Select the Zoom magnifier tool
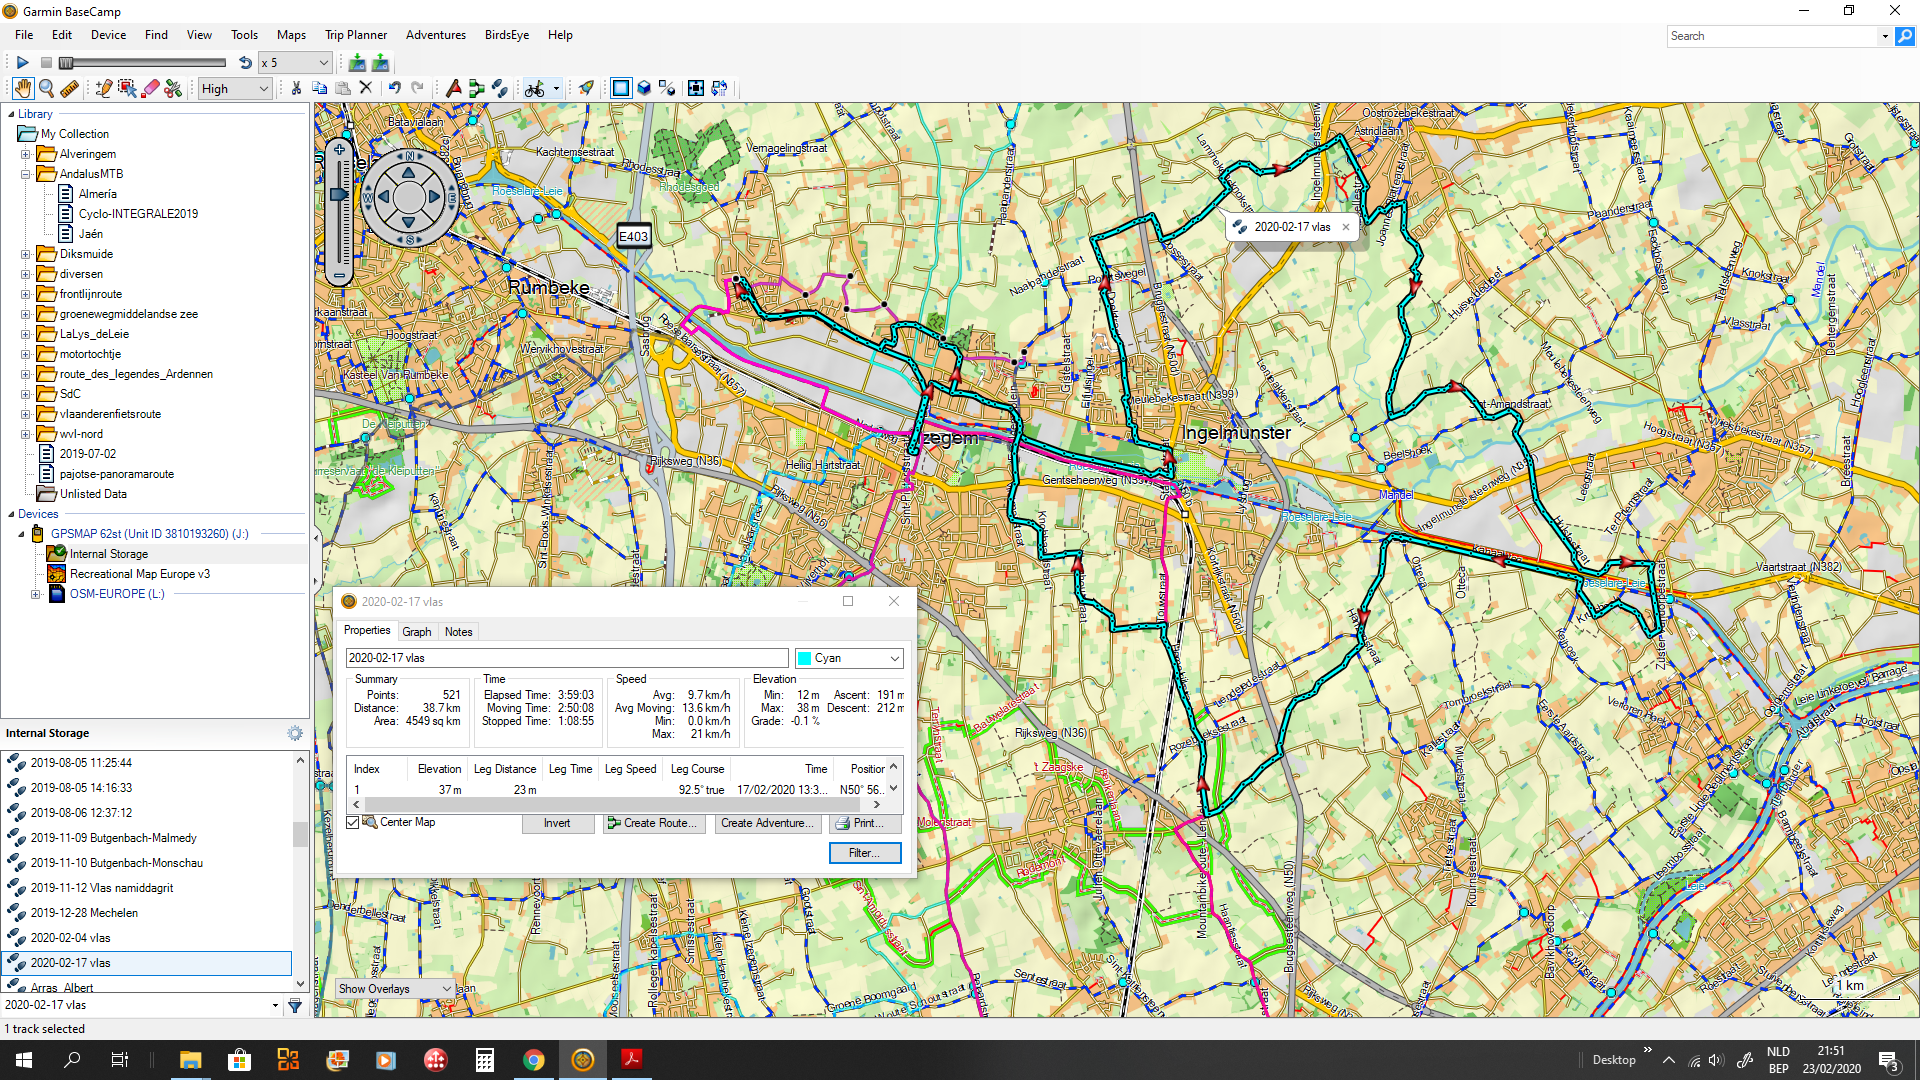 tap(46, 88)
